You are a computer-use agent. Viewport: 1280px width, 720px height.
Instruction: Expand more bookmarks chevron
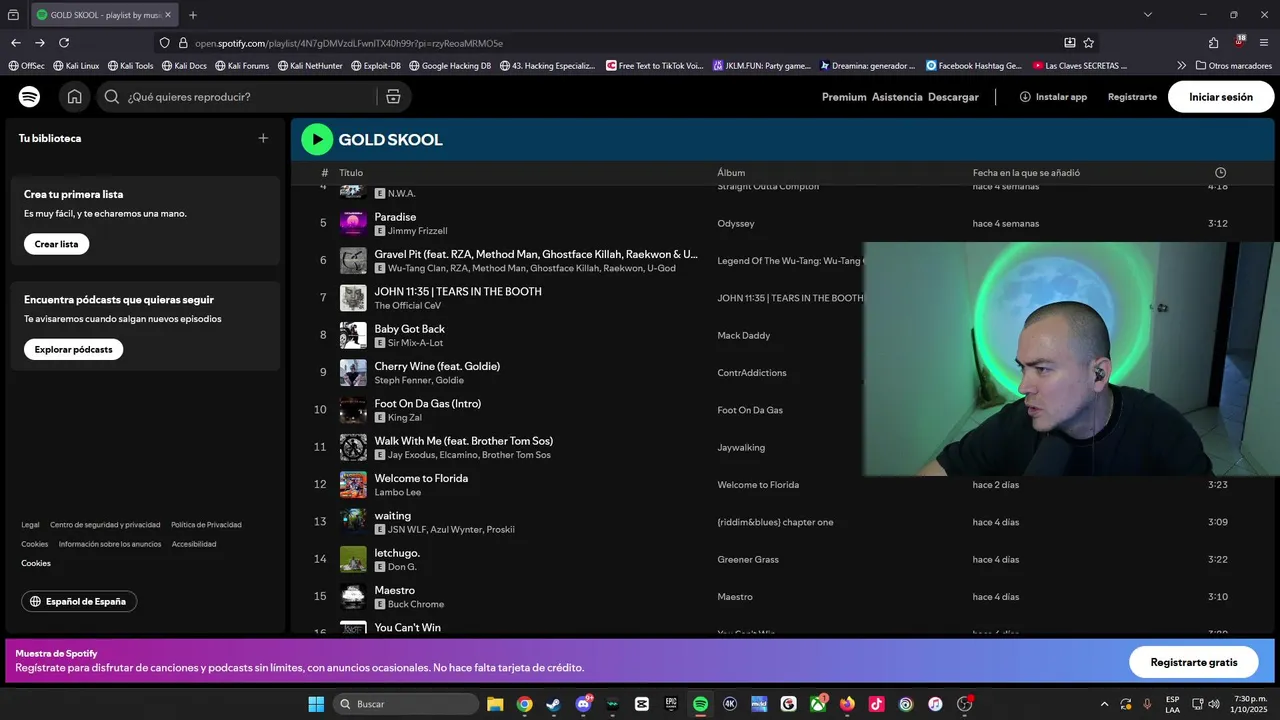click(1181, 66)
